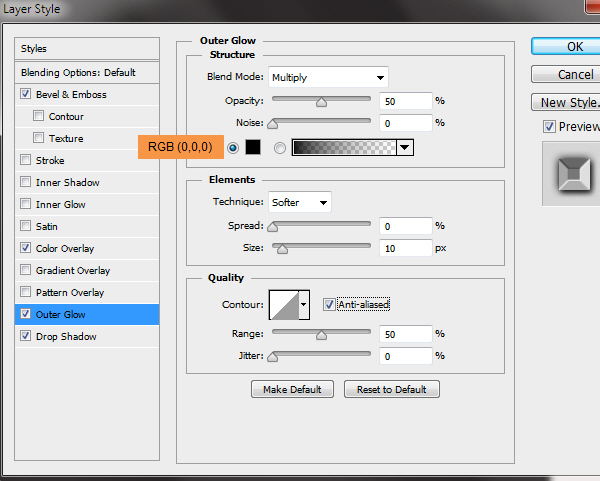Click the Size value input field

coord(404,247)
